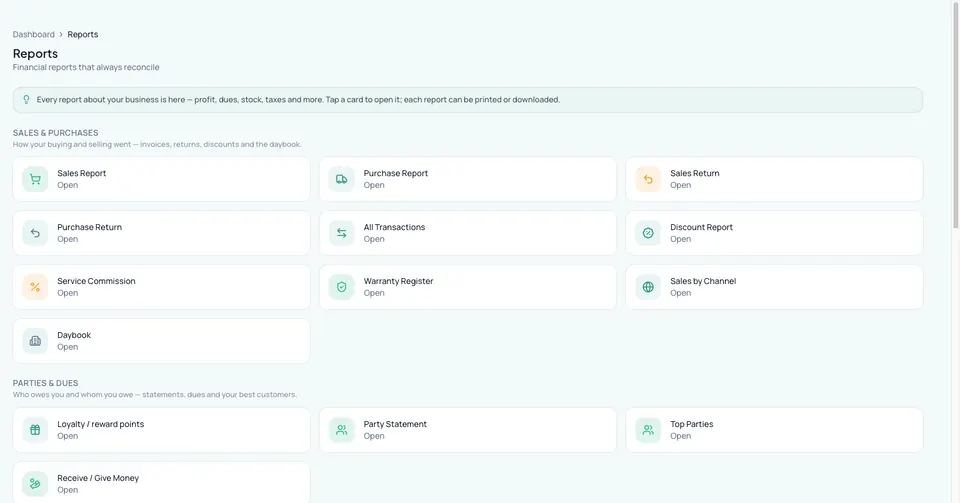Click the Daybook building icon

click(x=35, y=341)
